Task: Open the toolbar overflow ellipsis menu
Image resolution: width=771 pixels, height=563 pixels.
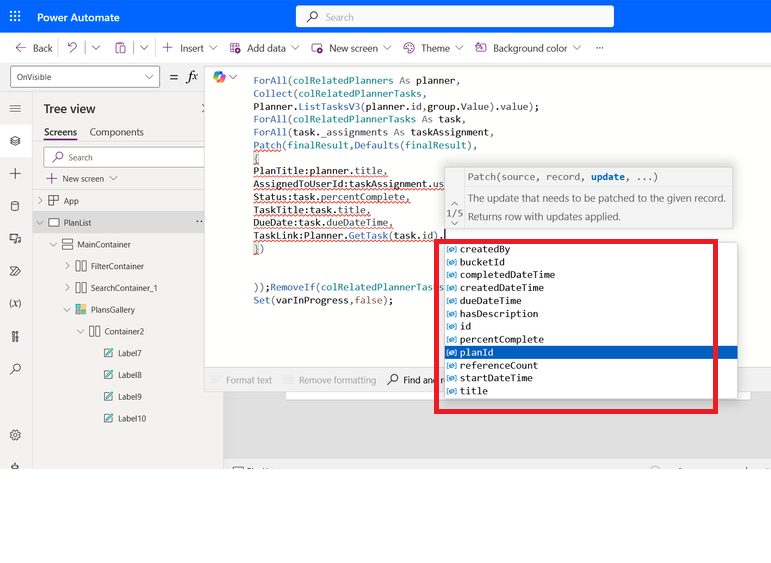Action: point(599,48)
